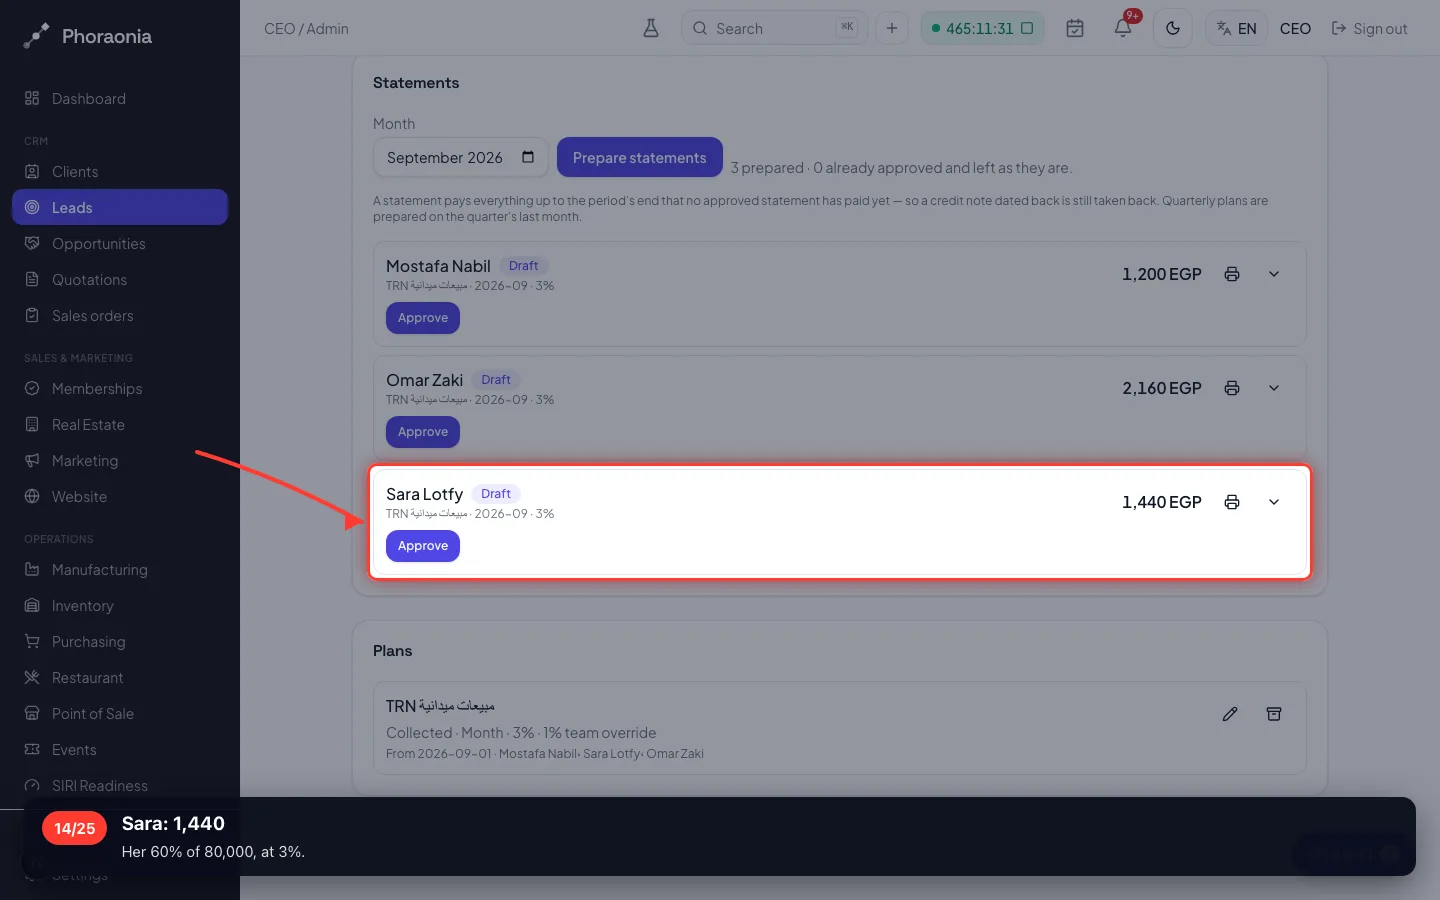
Task: Print Omar Zaki's statement
Action: [1232, 388]
